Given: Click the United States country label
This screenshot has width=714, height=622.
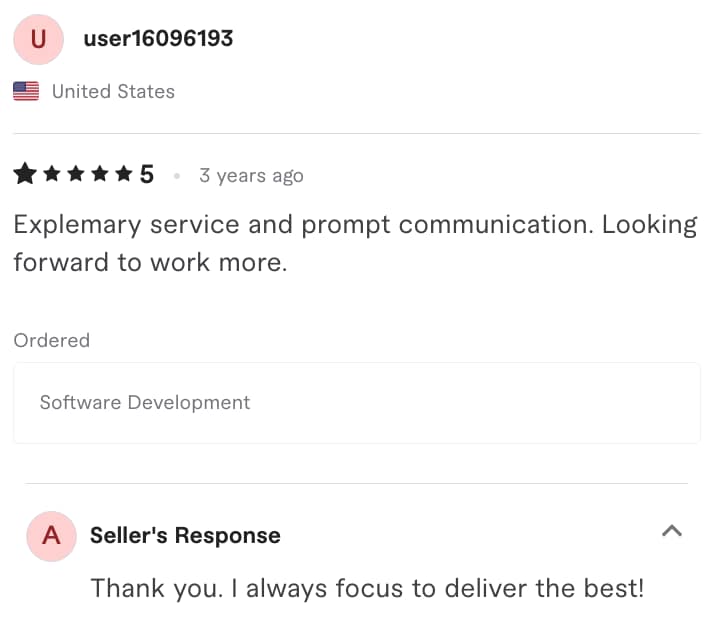Looking at the screenshot, I should 113,91.
